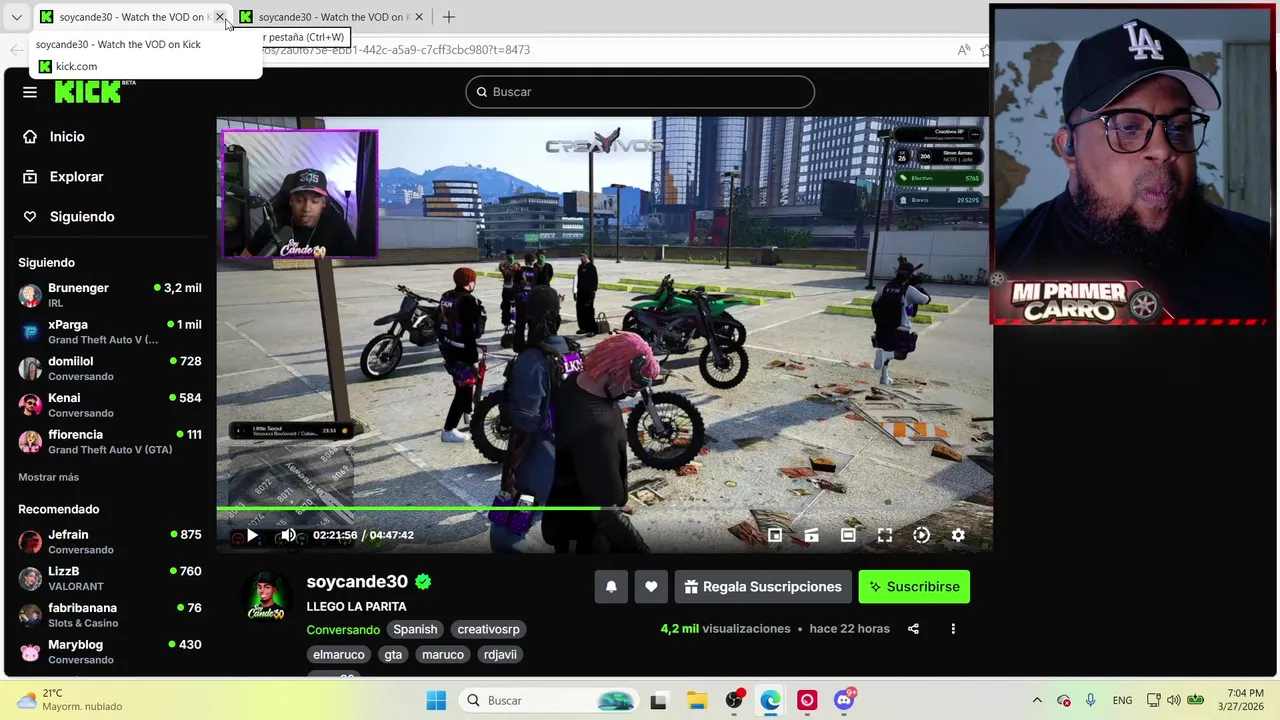Open fabribanana's Slots & Casino stream
The width and height of the screenshot is (1280, 720).
click(110, 615)
